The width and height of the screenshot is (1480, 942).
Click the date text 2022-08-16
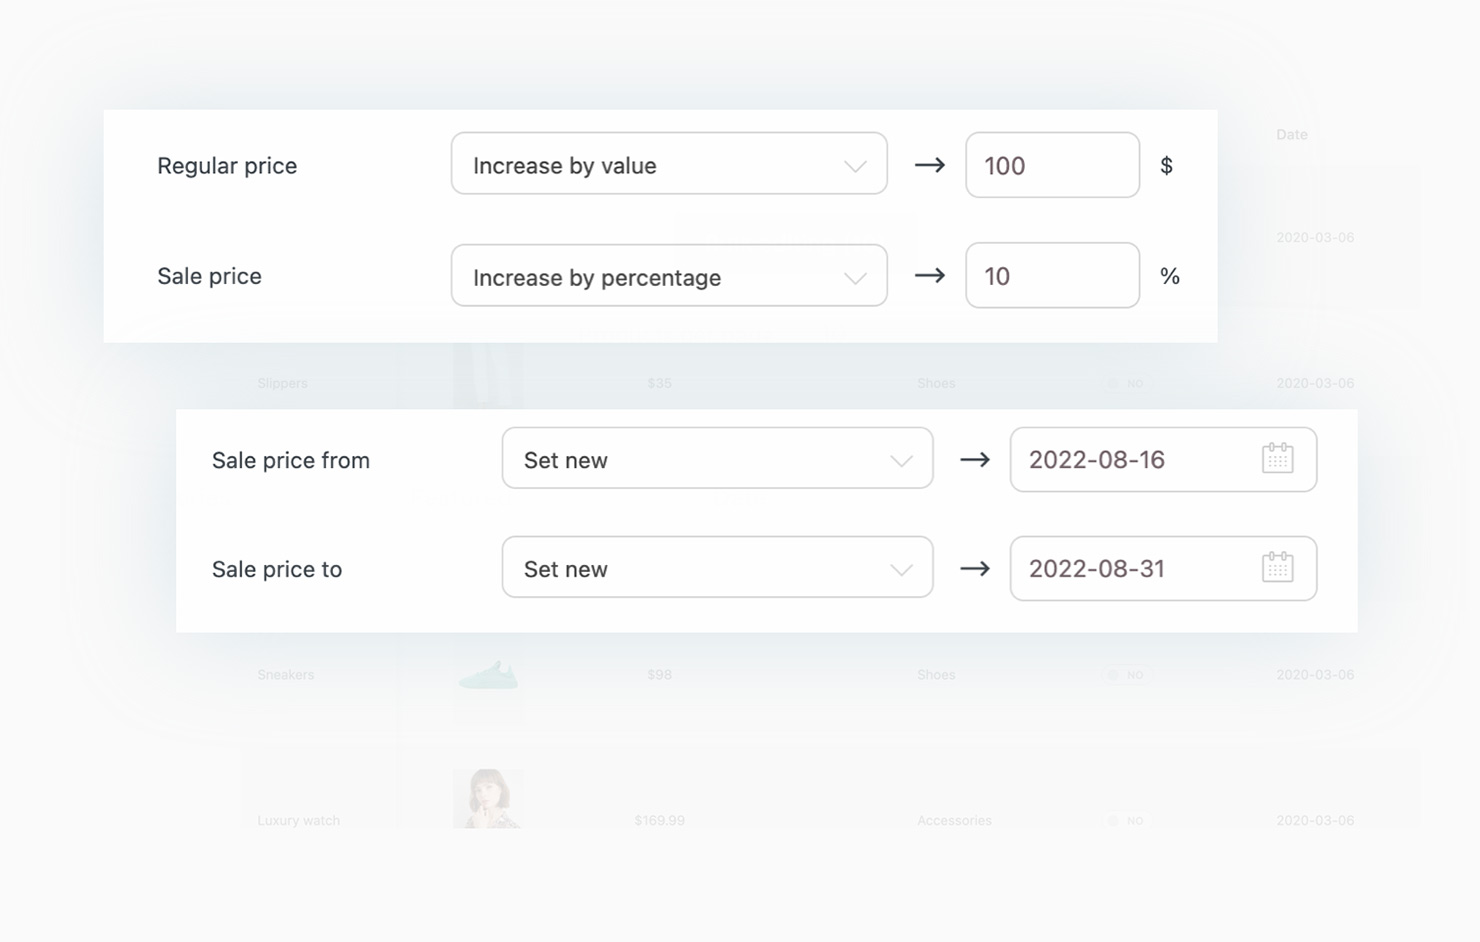coord(1096,459)
